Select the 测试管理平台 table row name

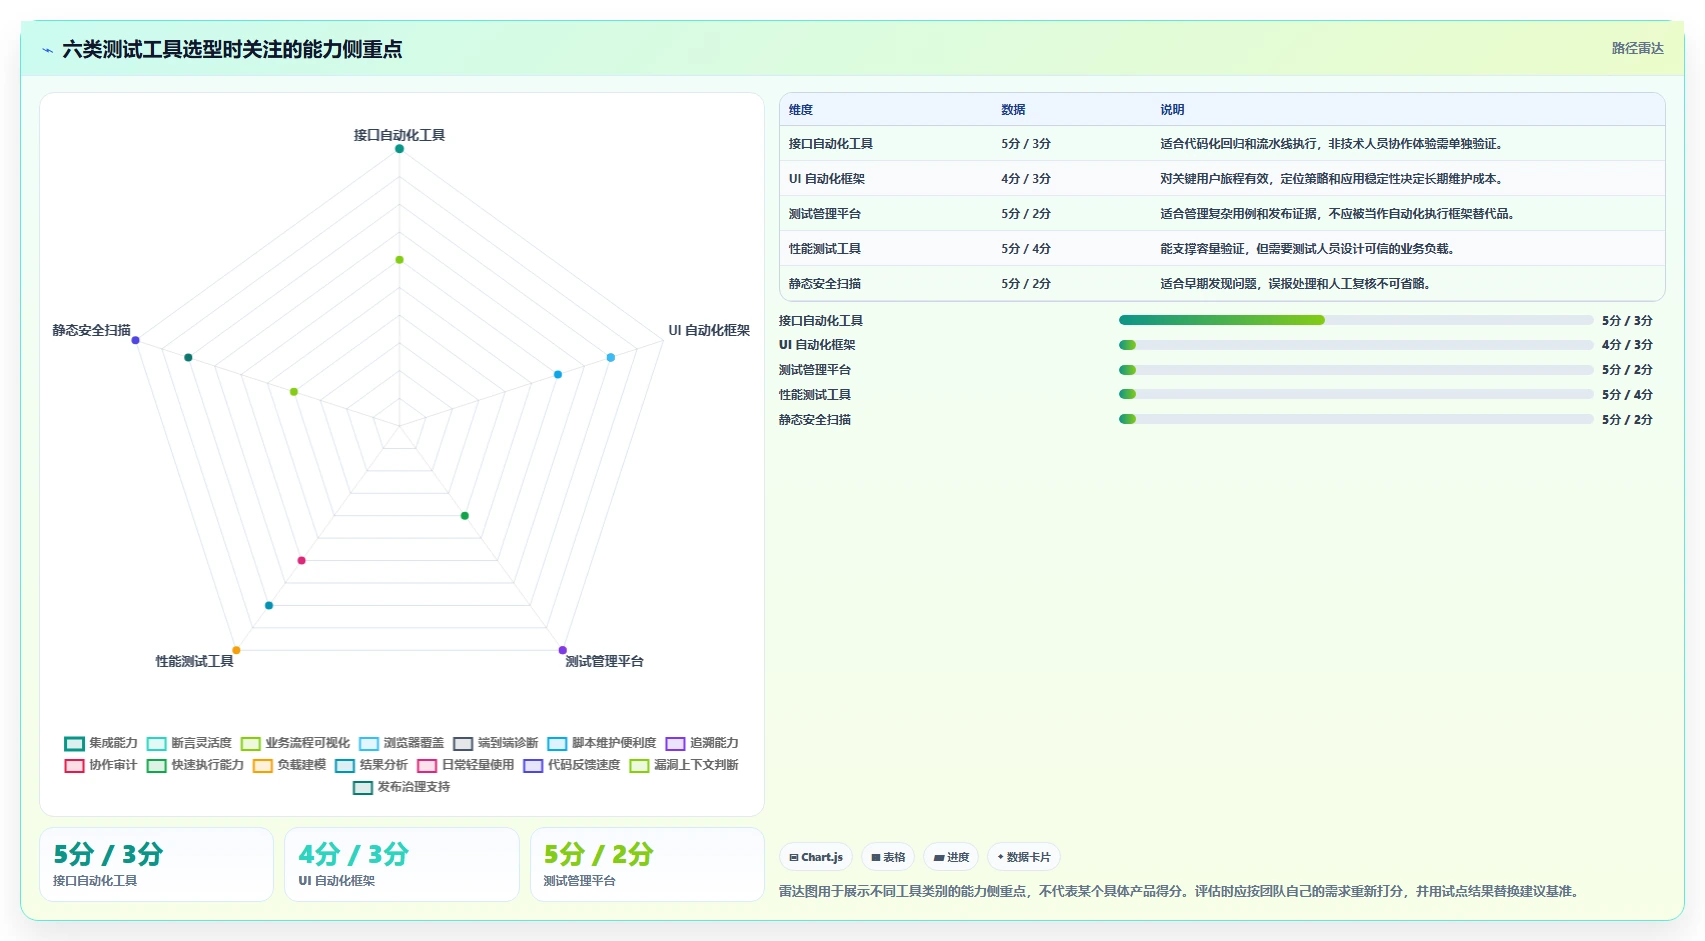coord(824,214)
